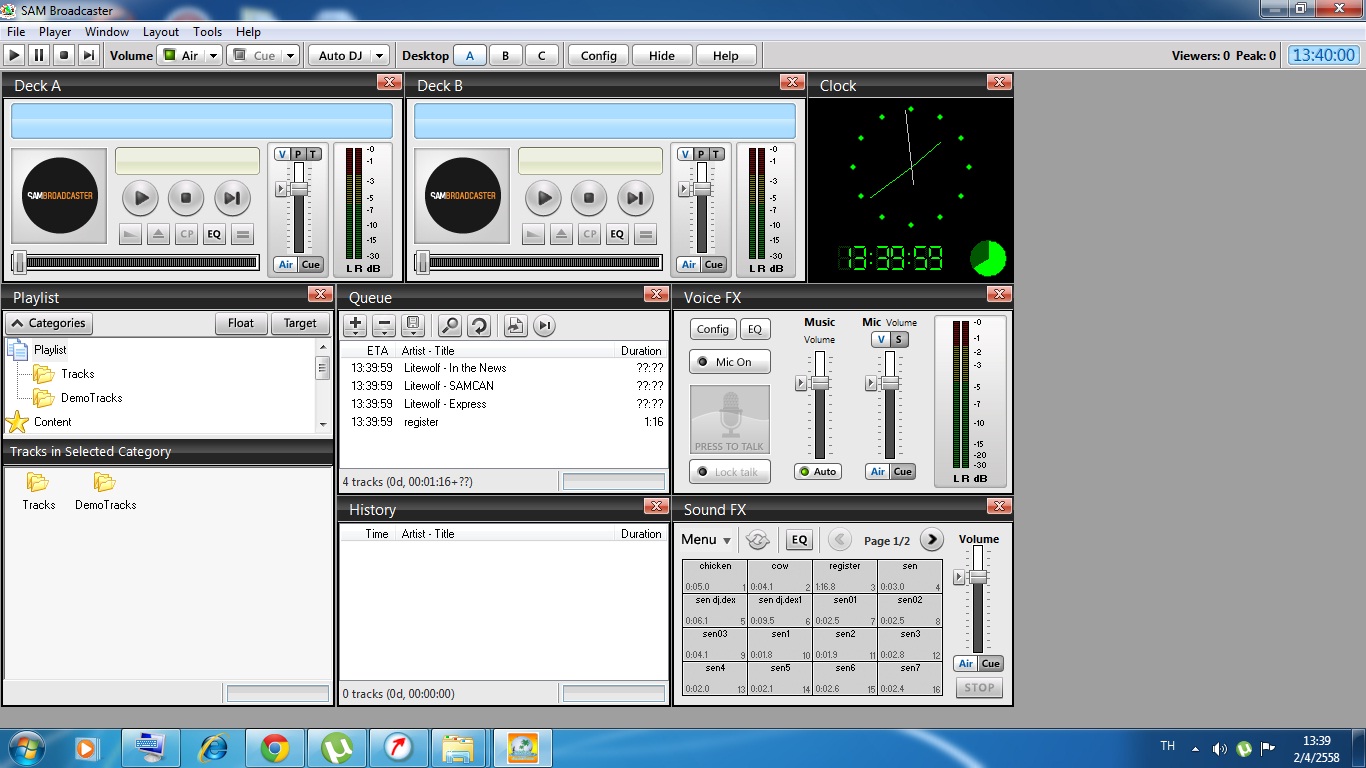Save the queue with the disk icon
This screenshot has height=768, width=1366.
413,325
